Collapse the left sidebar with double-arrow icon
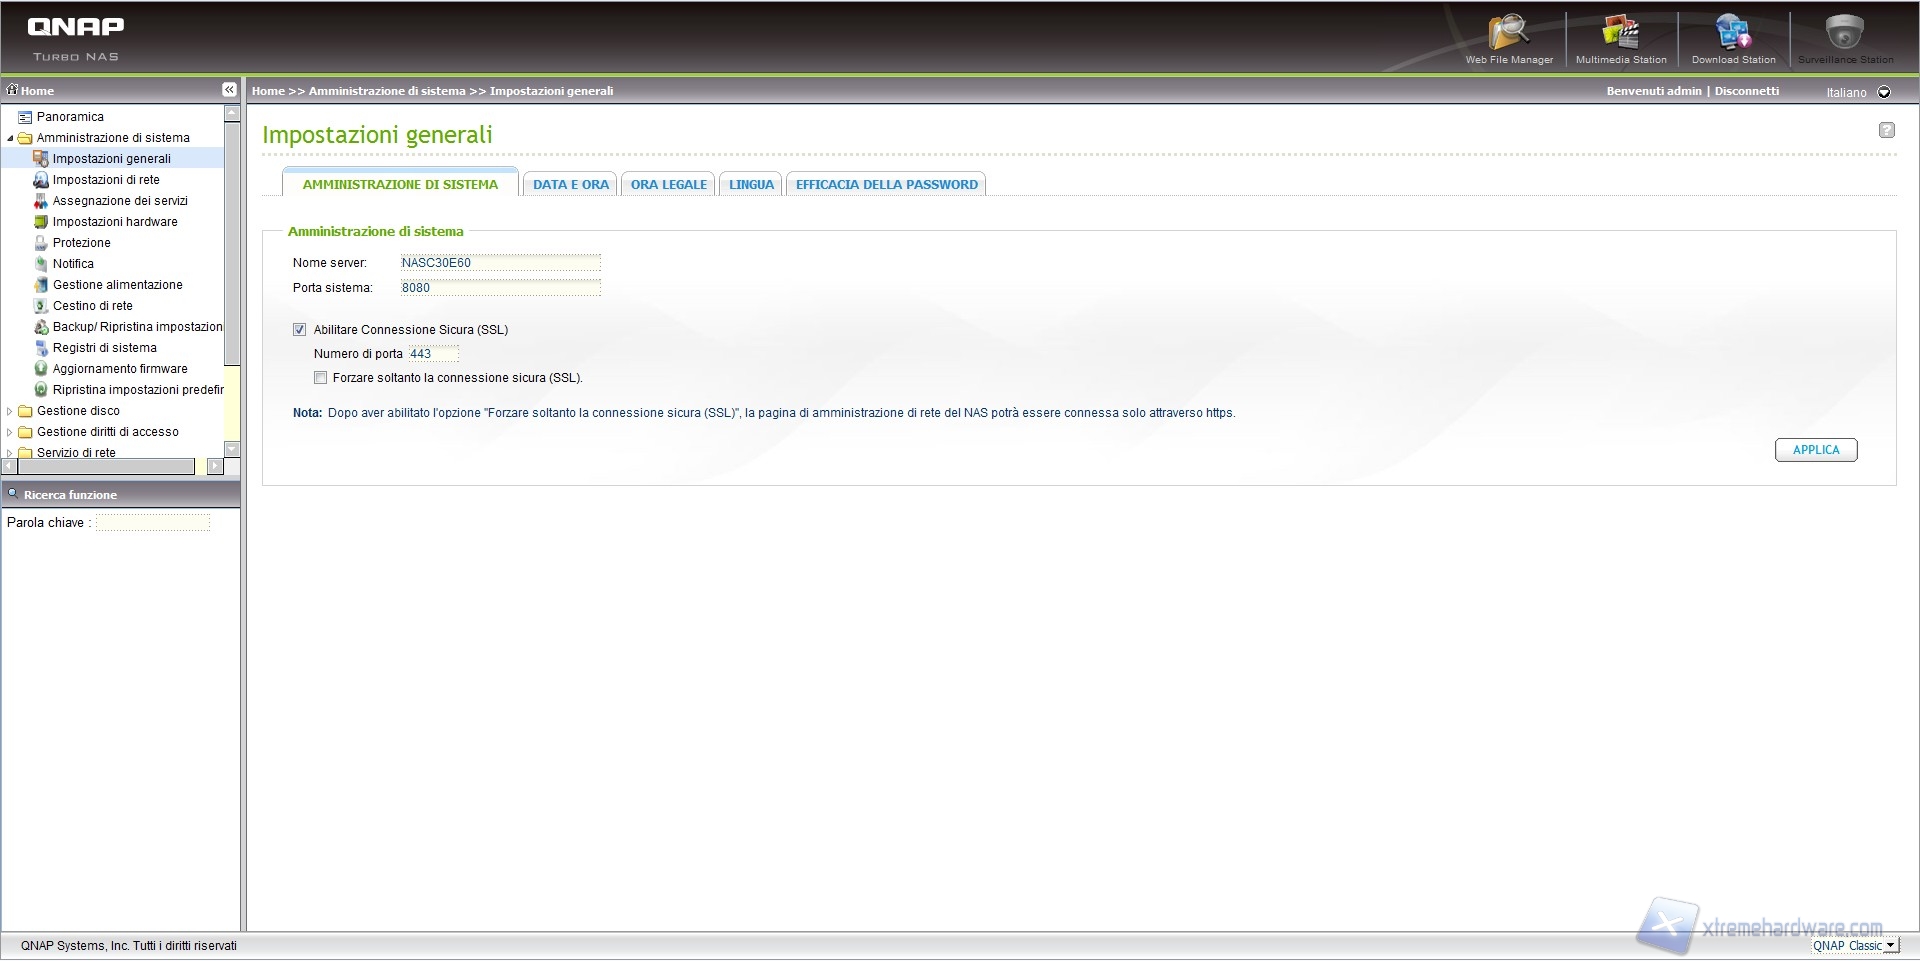Image resolution: width=1920 pixels, height=961 pixels. click(x=229, y=90)
